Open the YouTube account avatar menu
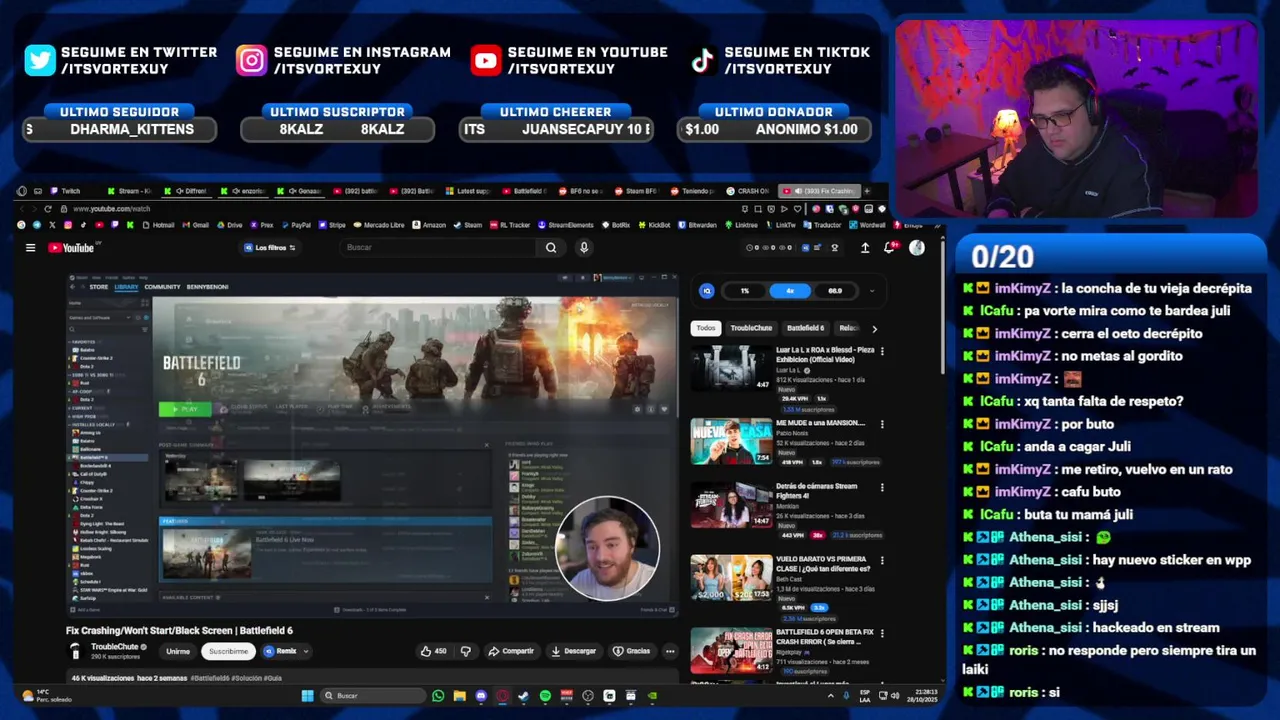 pyautogui.click(x=917, y=248)
